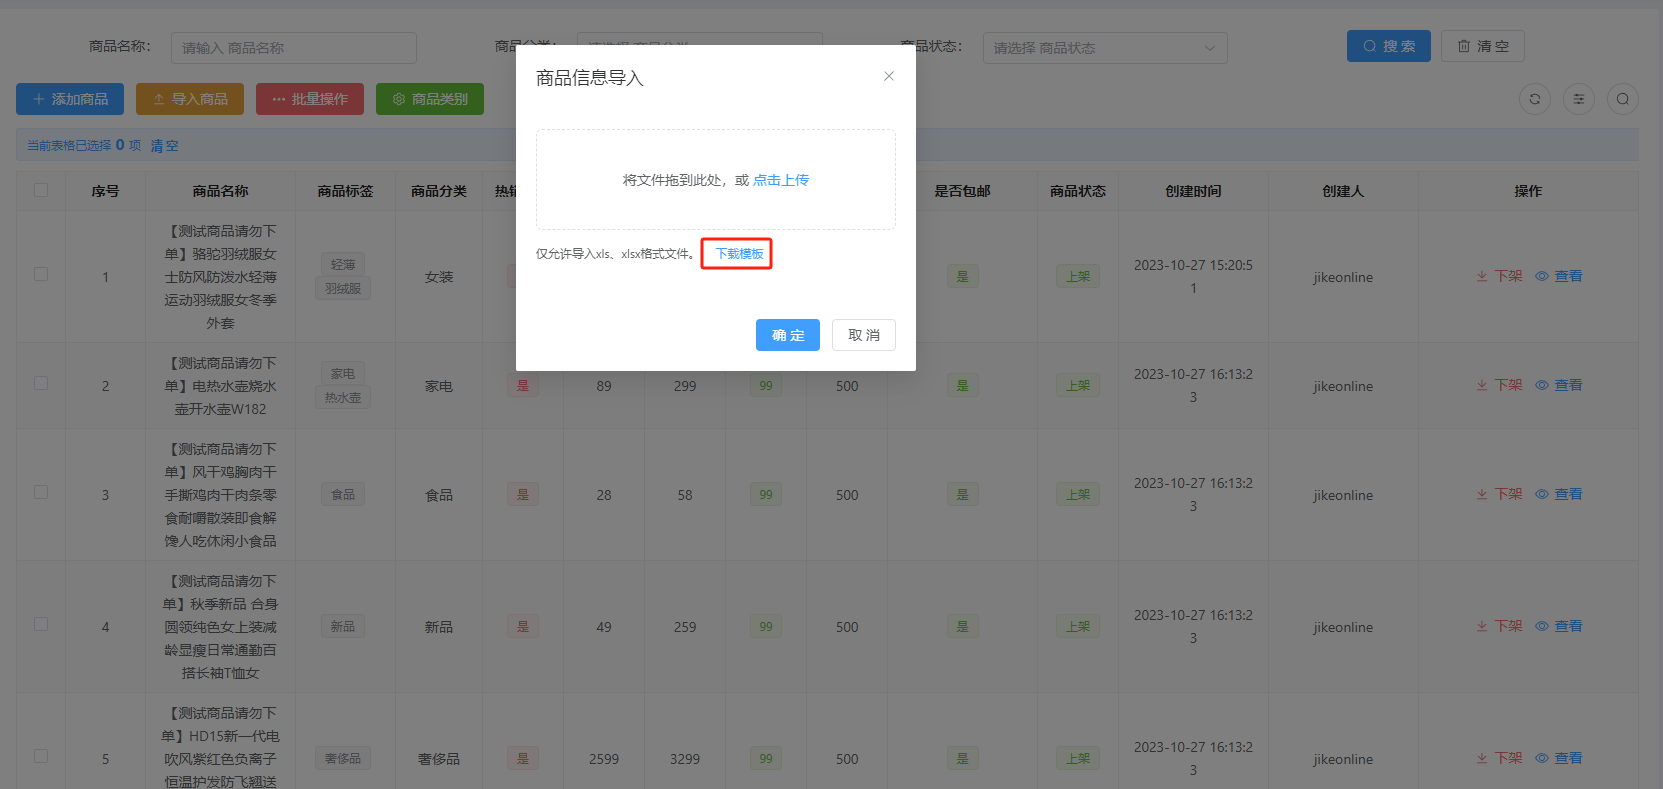Click the round search toggle icon

1622,99
